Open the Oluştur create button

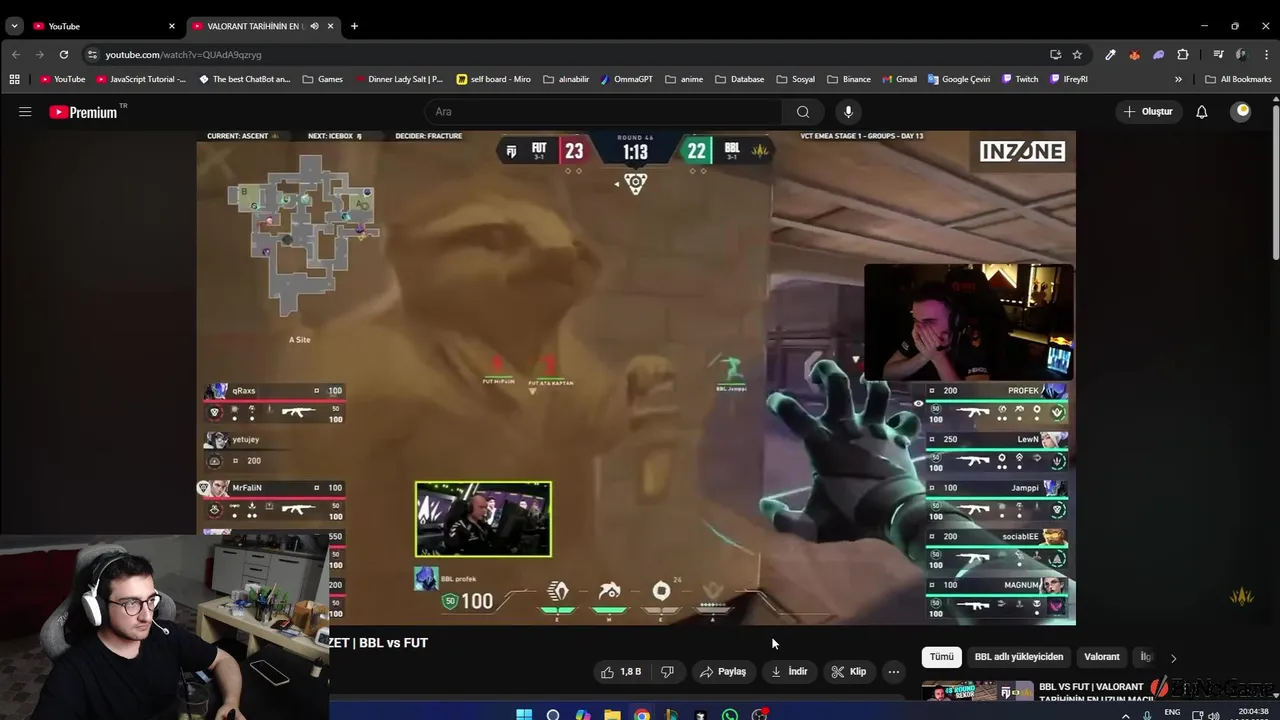tap(1148, 112)
